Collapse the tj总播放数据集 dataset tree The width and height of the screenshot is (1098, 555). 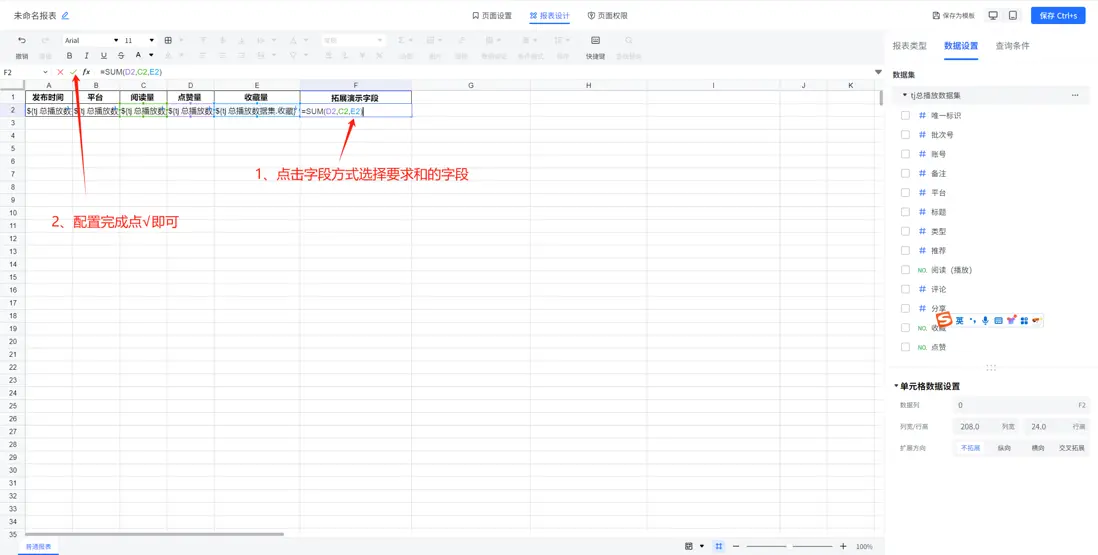pos(905,95)
